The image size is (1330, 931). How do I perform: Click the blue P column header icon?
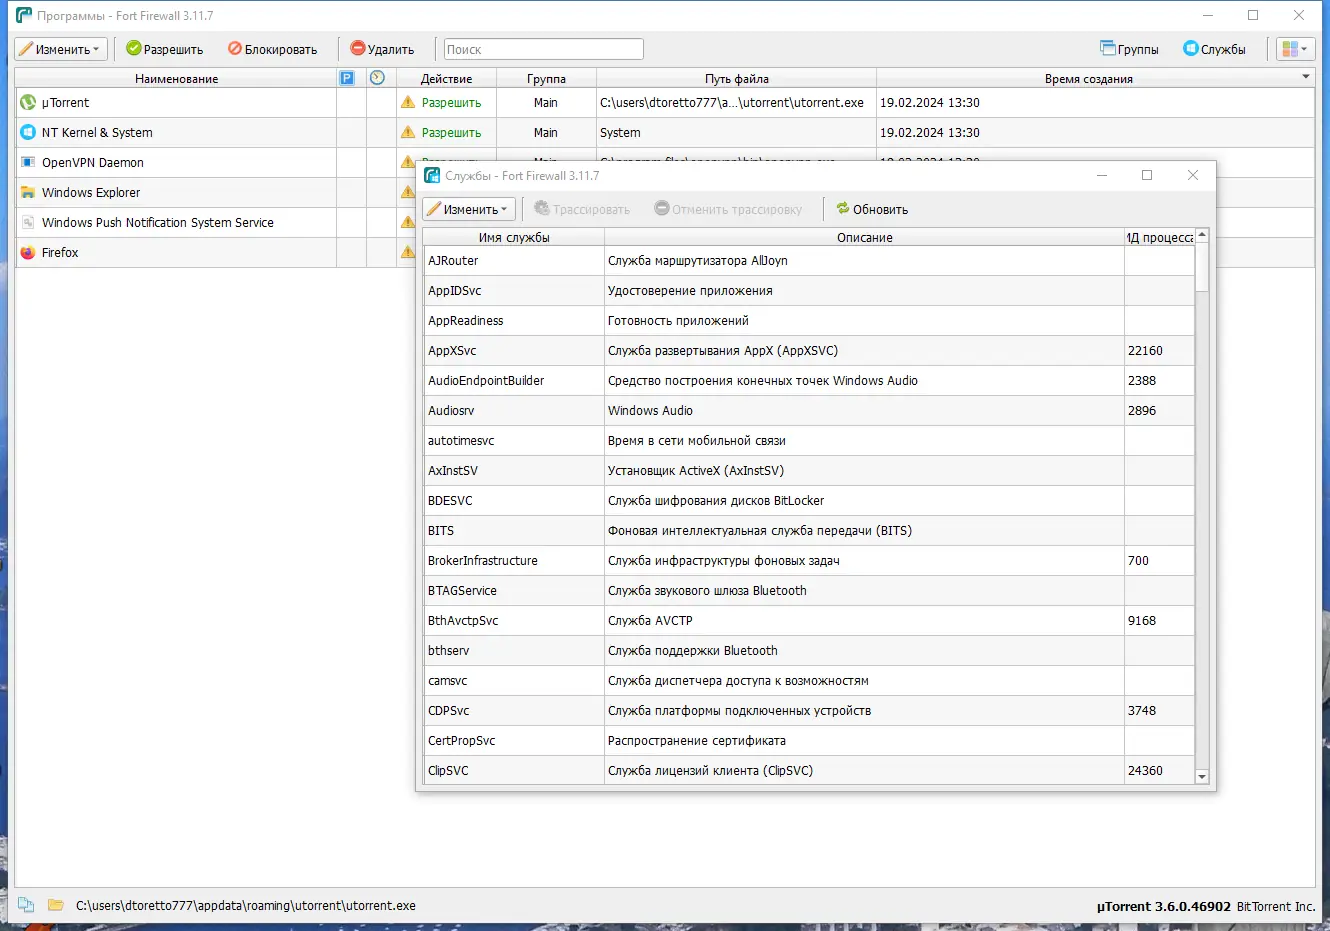pos(347,78)
